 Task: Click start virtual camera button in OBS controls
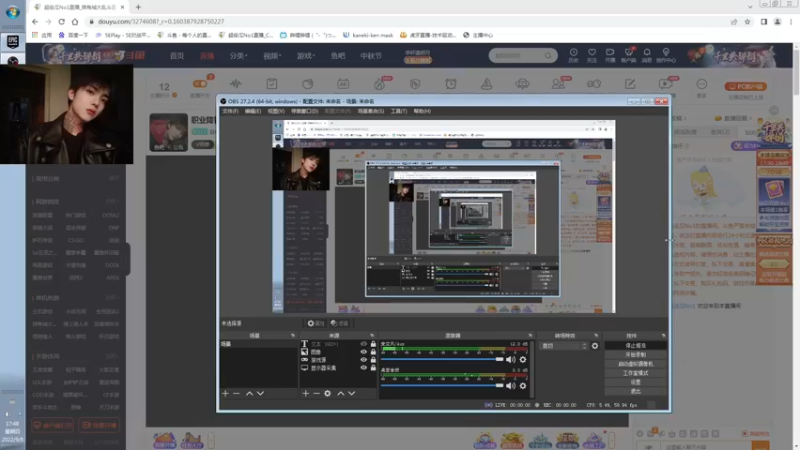[636, 364]
